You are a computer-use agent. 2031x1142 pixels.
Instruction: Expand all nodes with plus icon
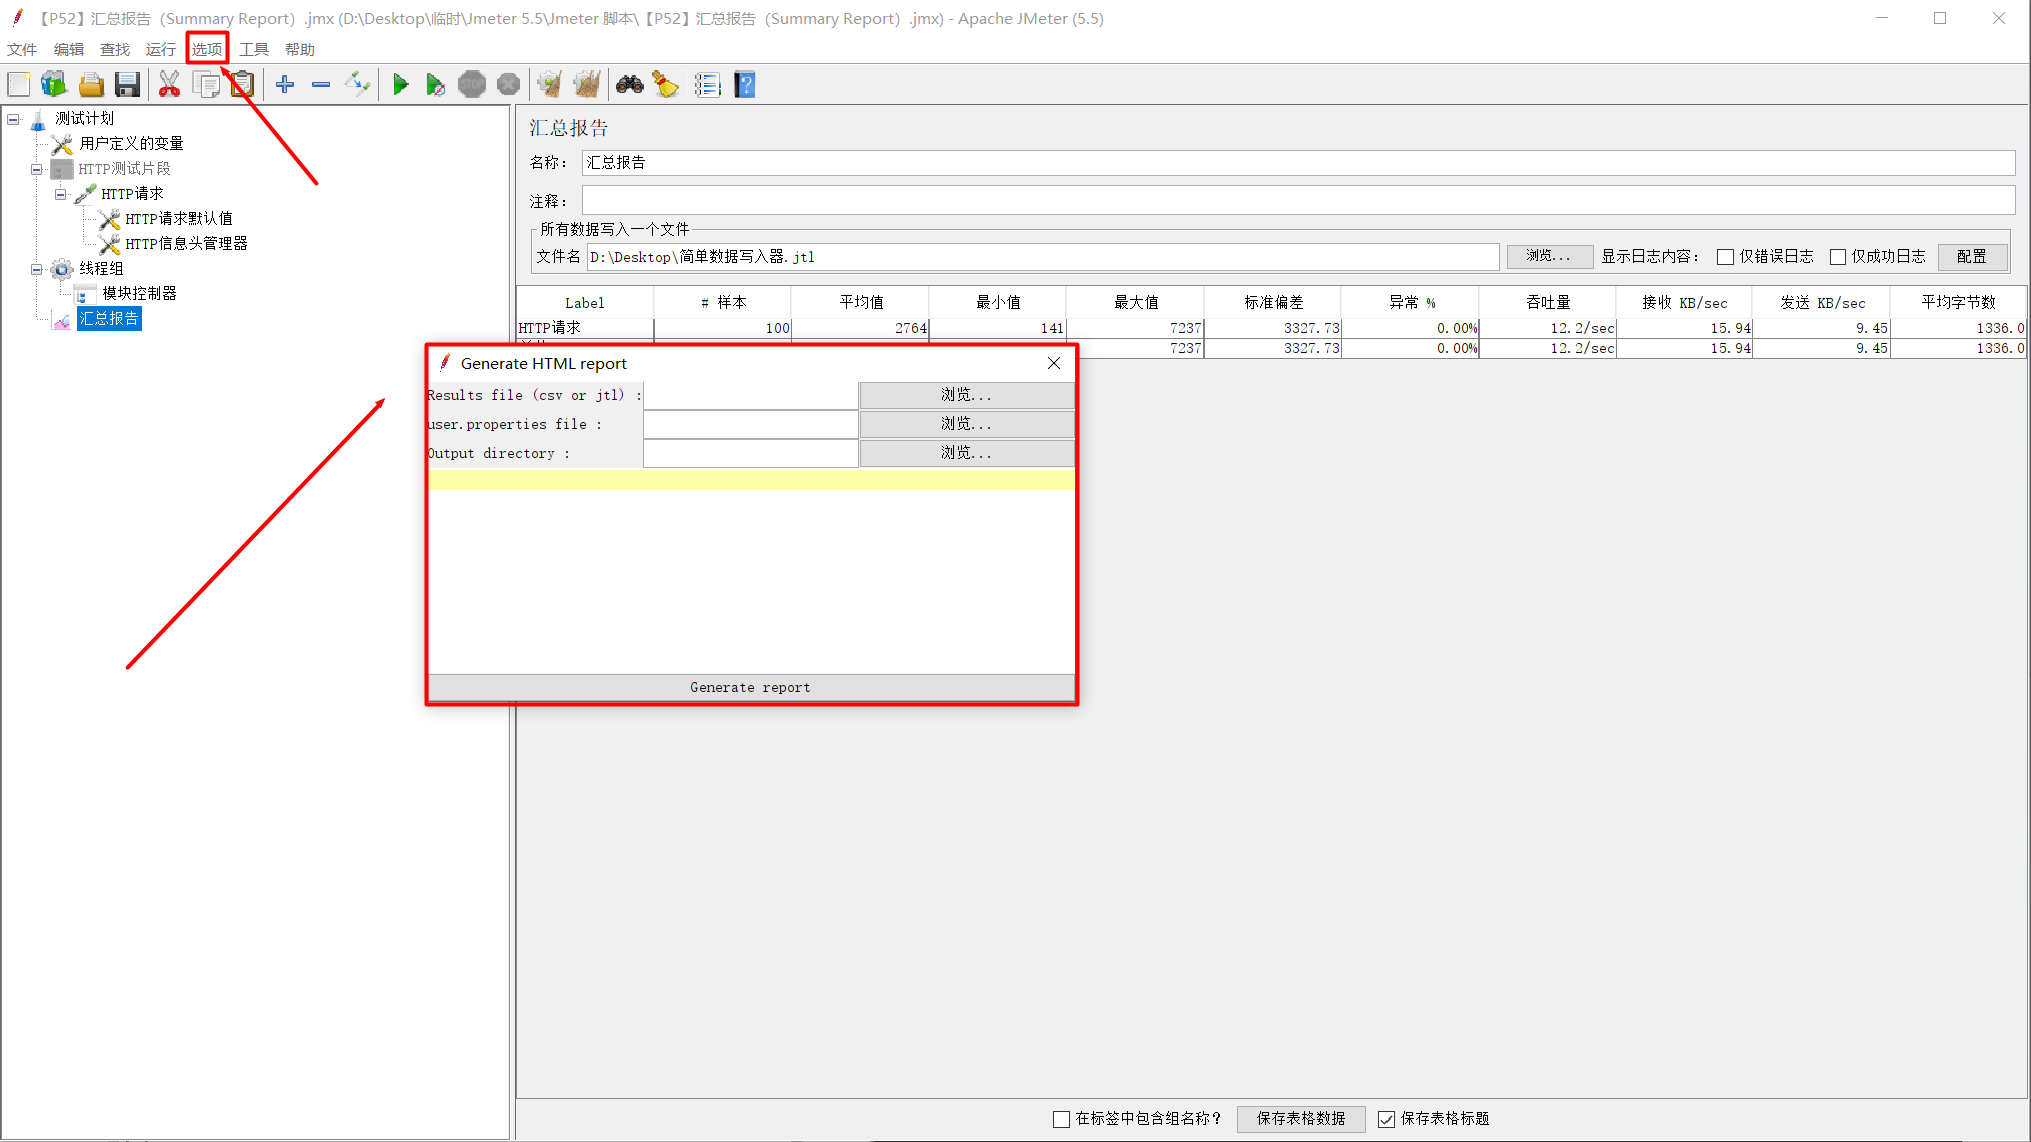(285, 85)
